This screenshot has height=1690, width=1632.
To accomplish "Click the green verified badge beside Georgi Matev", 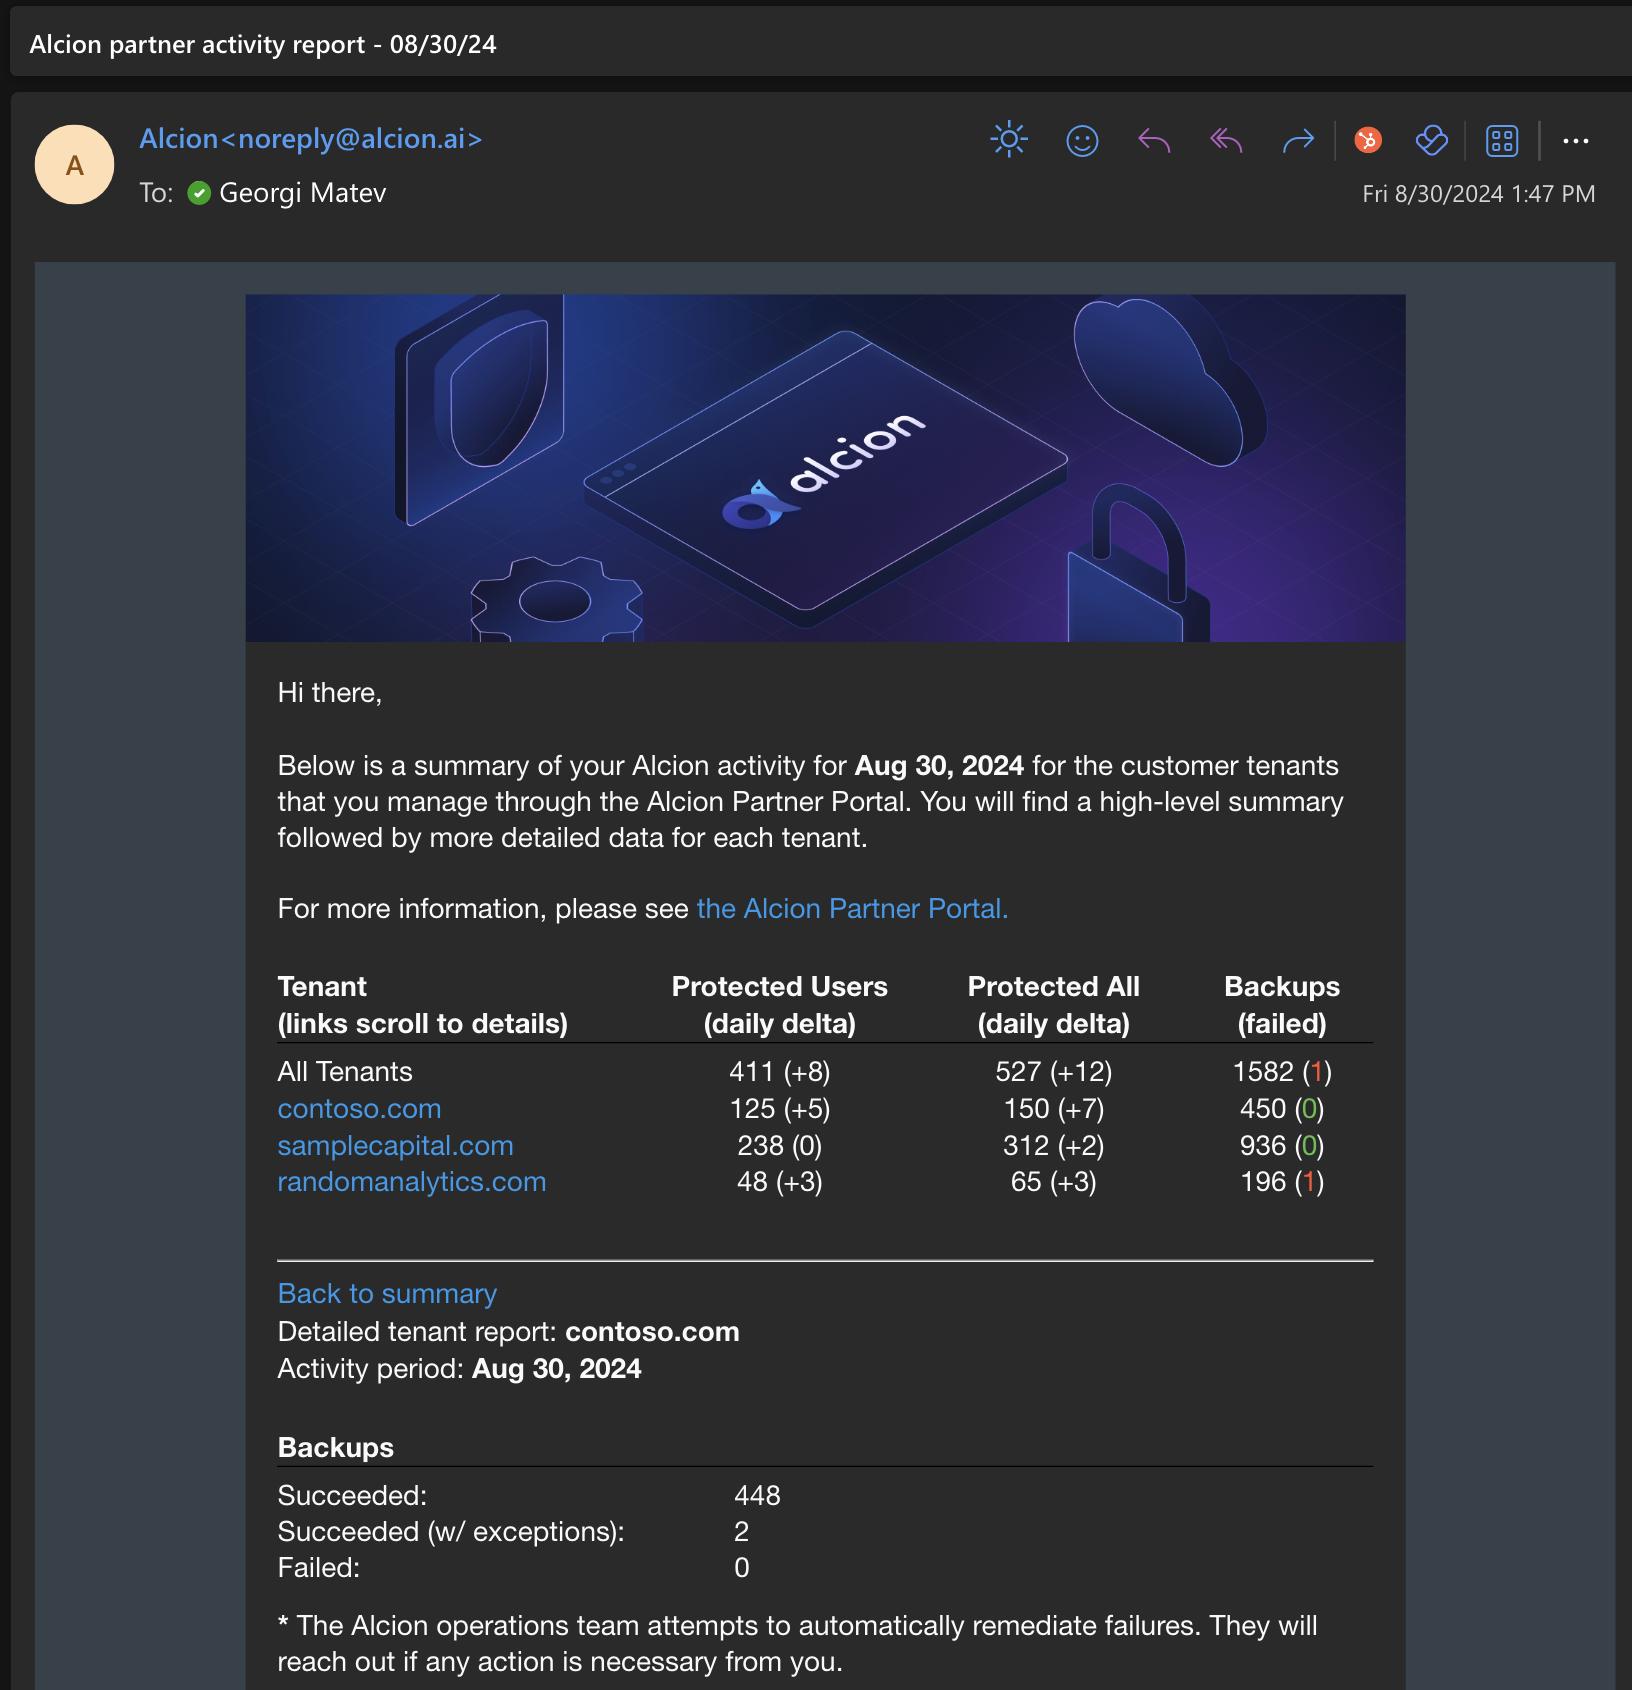I will click(199, 193).
